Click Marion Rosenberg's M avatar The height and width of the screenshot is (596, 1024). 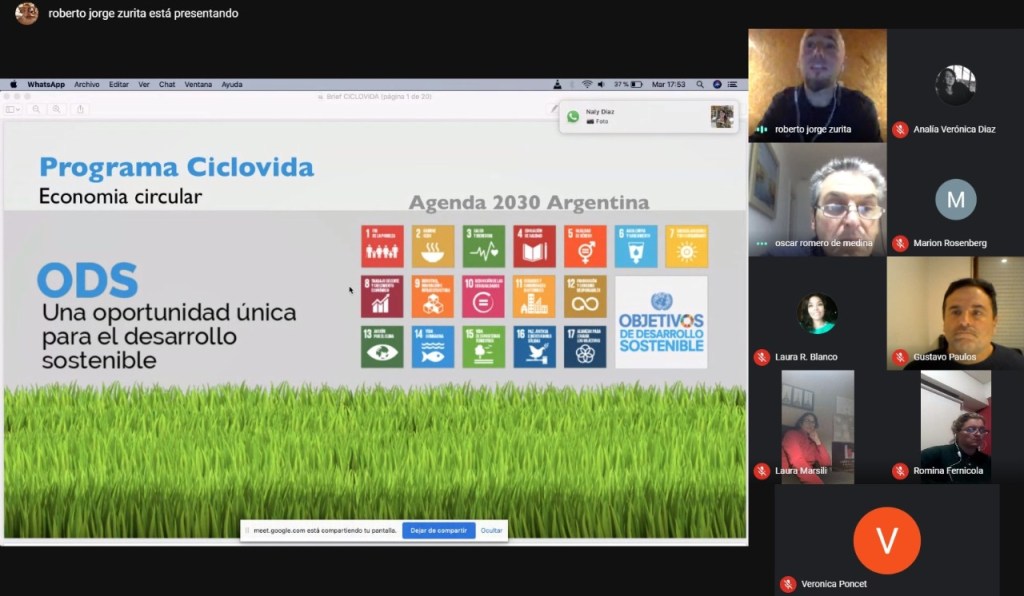tap(955, 199)
